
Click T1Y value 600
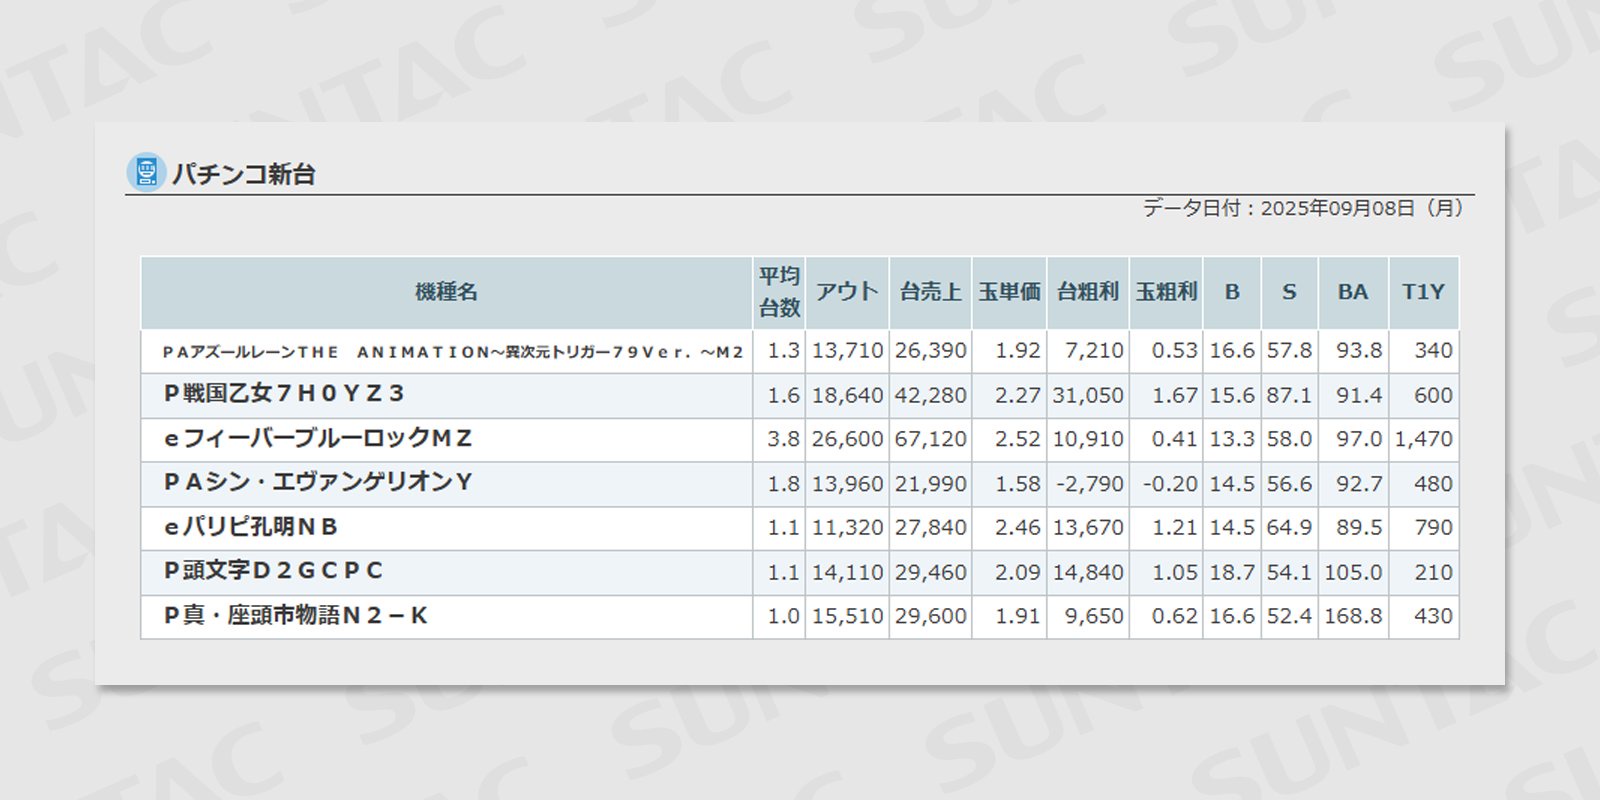pos(1433,395)
